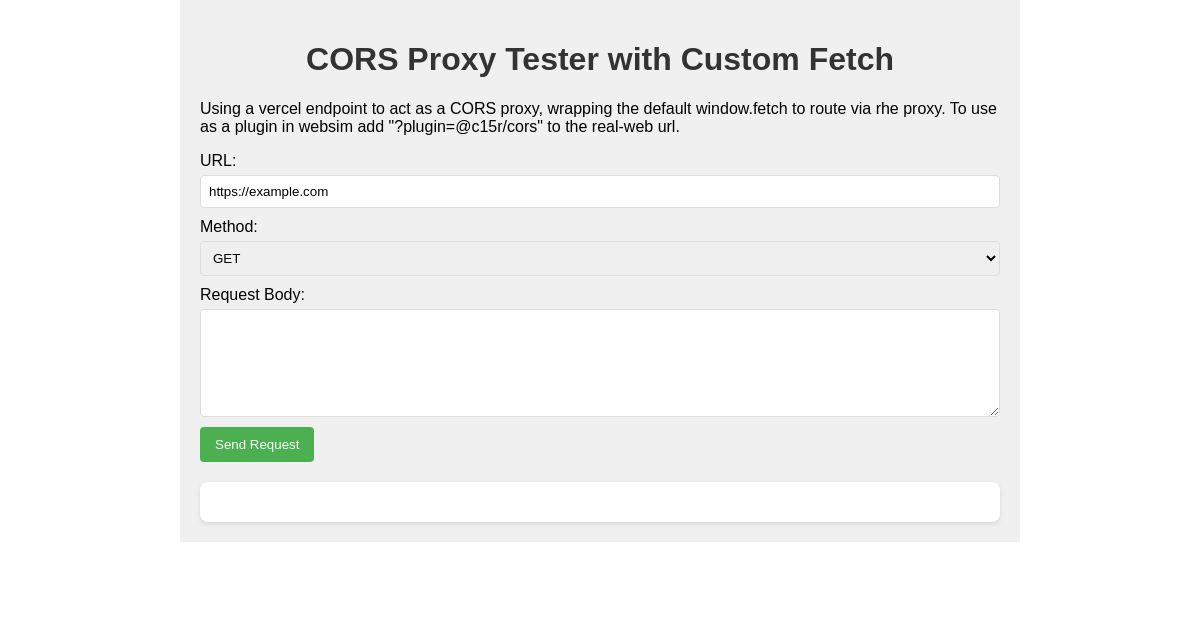1200x630 pixels.
Task: Click the white page margin left of form
Action: coord(90,300)
